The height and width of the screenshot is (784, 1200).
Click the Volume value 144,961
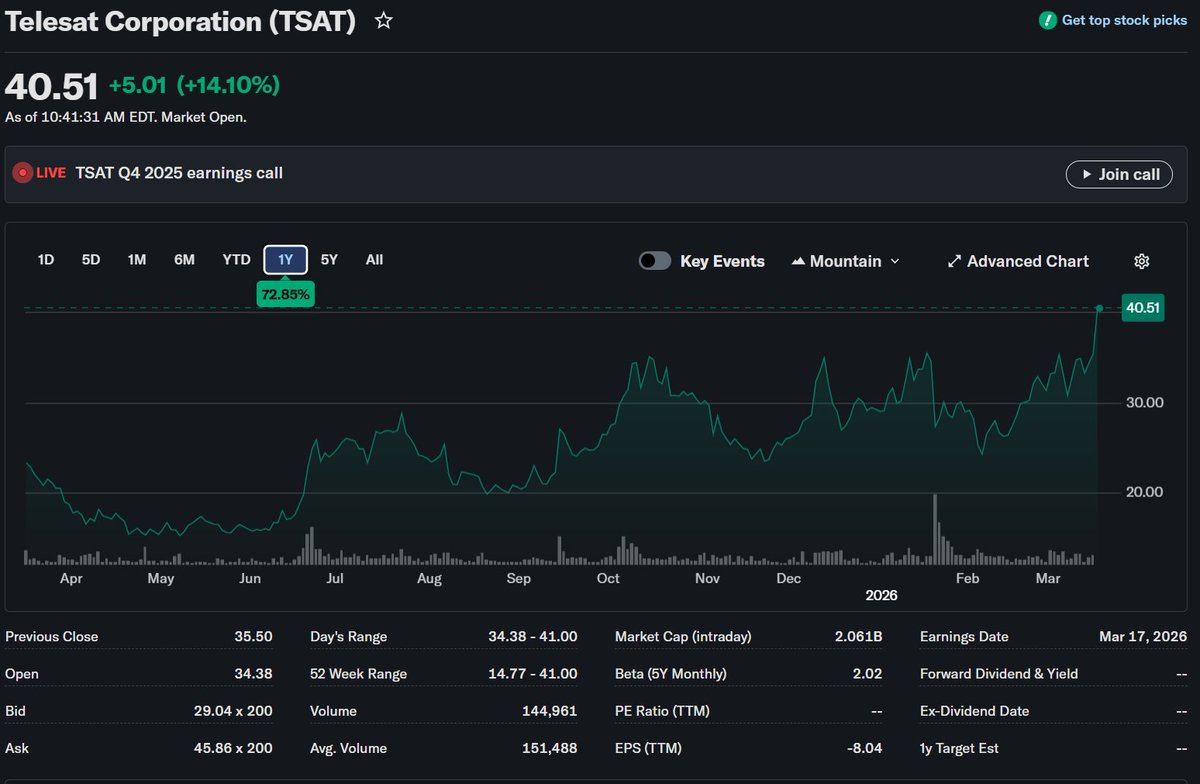click(550, 712)
